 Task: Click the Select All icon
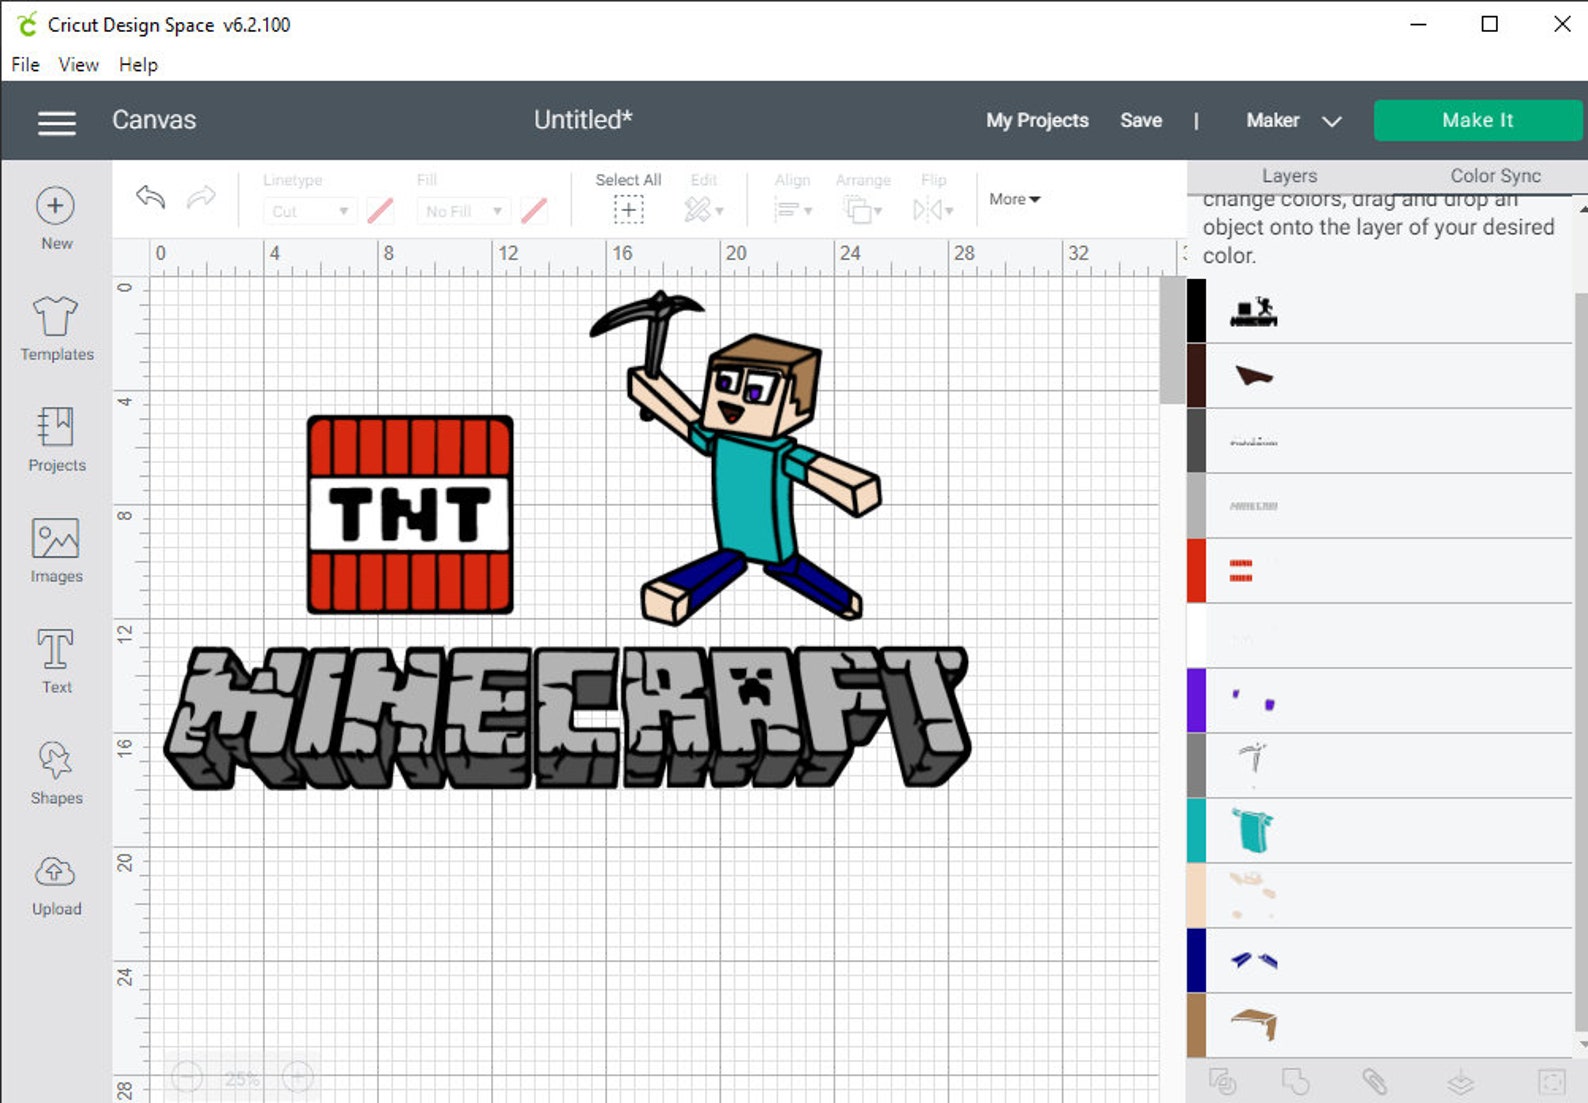click(x=628, y=210)
